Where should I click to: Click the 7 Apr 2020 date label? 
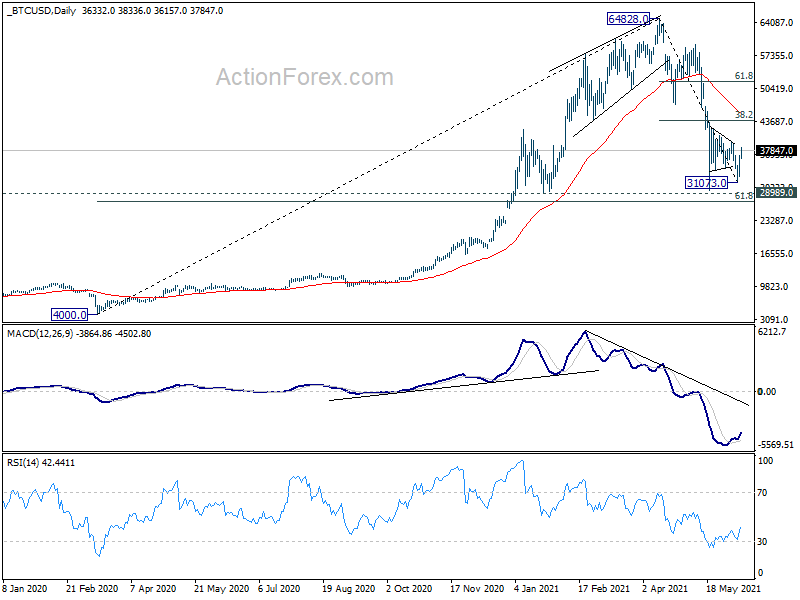[x=153, y=589]
